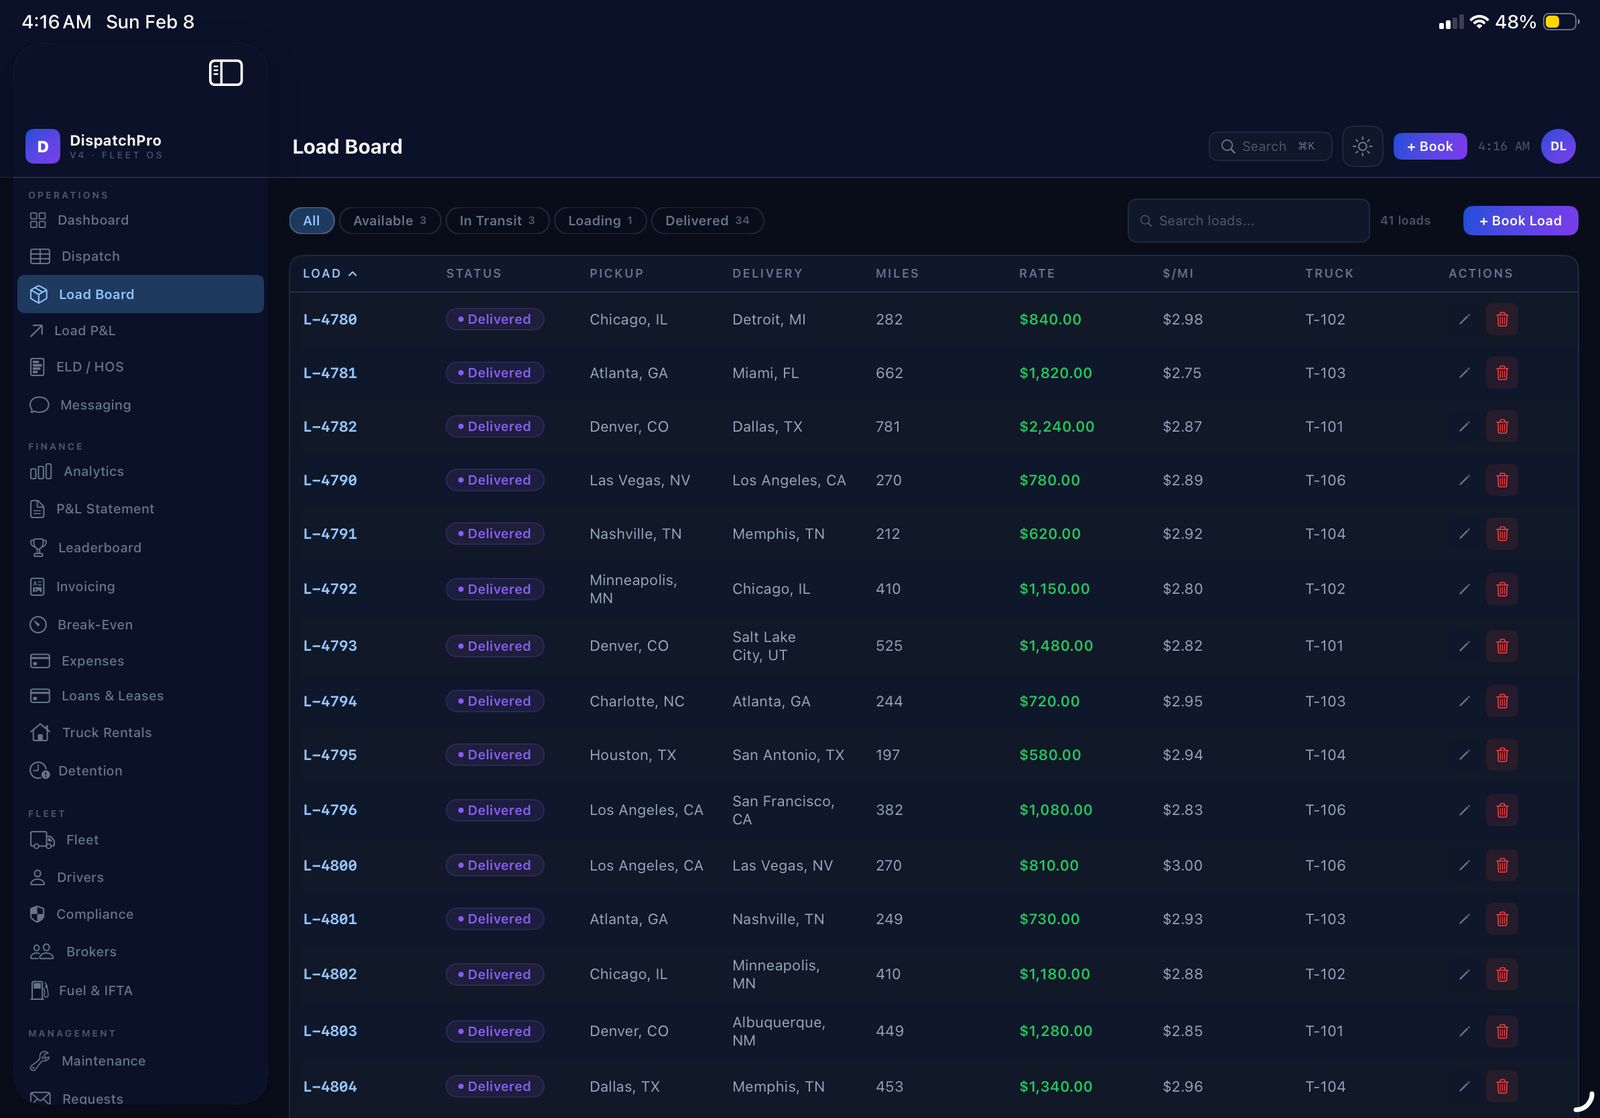
Task: Sort by the LOAD column header
Action: [x=329, y=273]
